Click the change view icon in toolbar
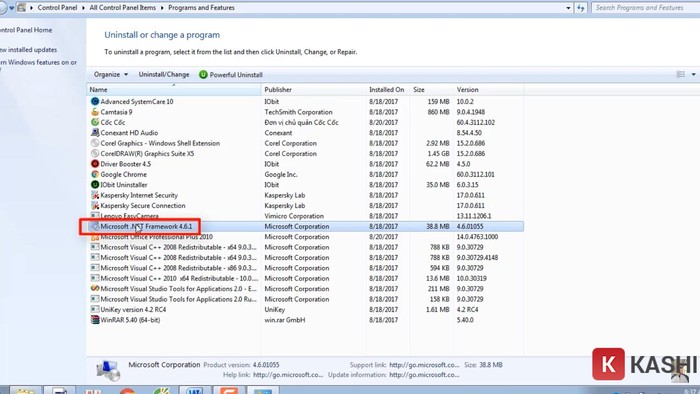Screen dimensions: 700x394 point(680,74)
